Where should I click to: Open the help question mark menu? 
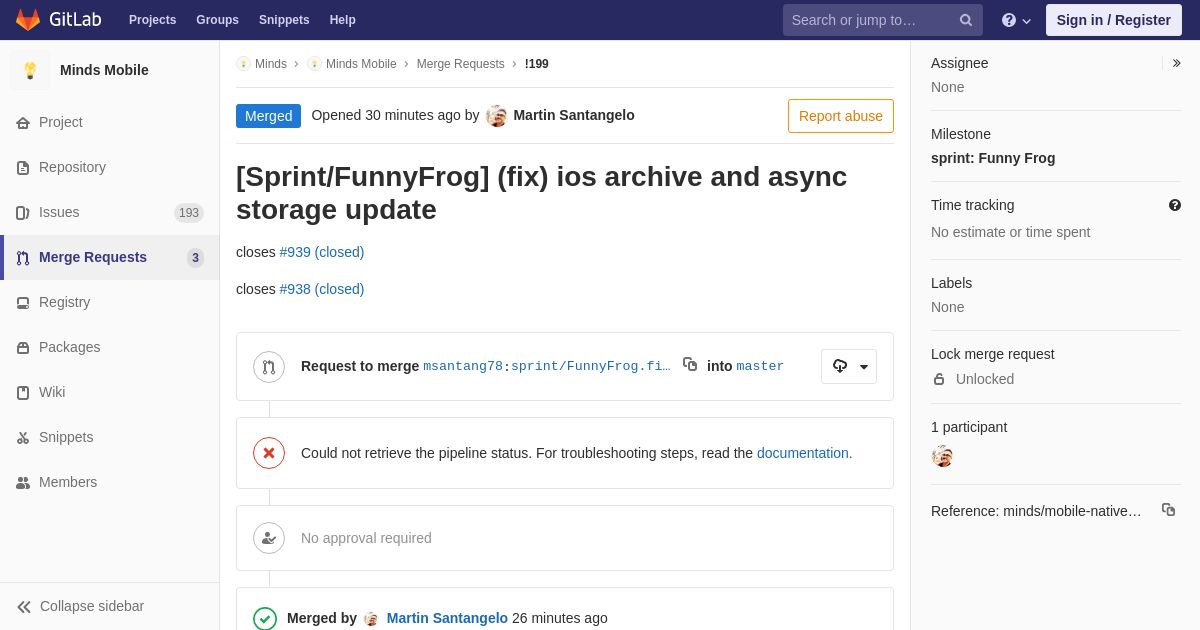(x=1016, y=20)
